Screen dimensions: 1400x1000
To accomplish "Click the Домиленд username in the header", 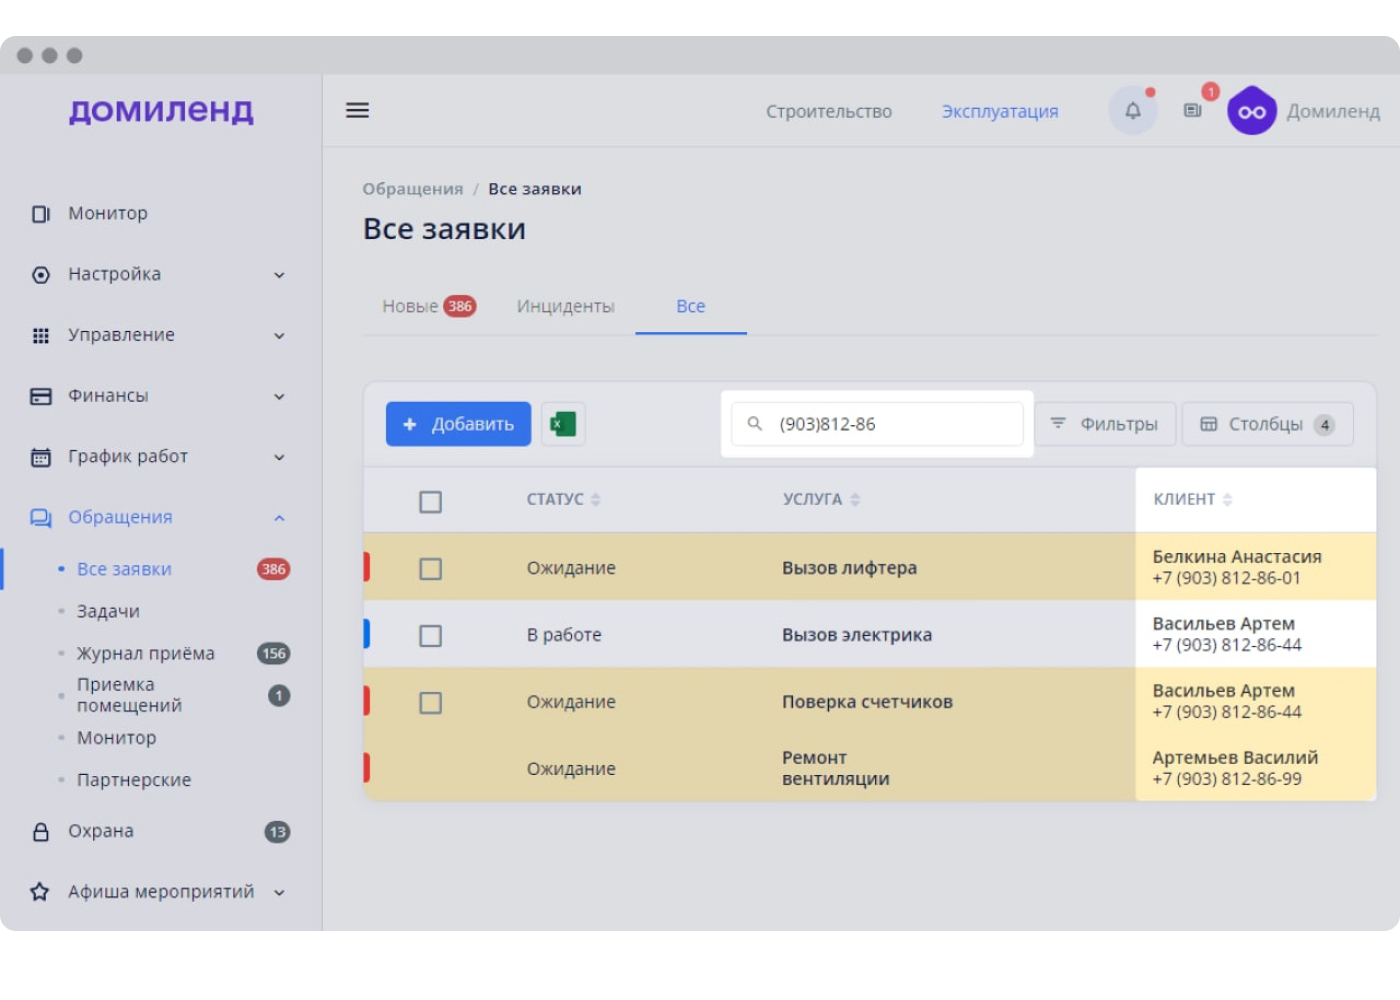I will coord(1333,111).
